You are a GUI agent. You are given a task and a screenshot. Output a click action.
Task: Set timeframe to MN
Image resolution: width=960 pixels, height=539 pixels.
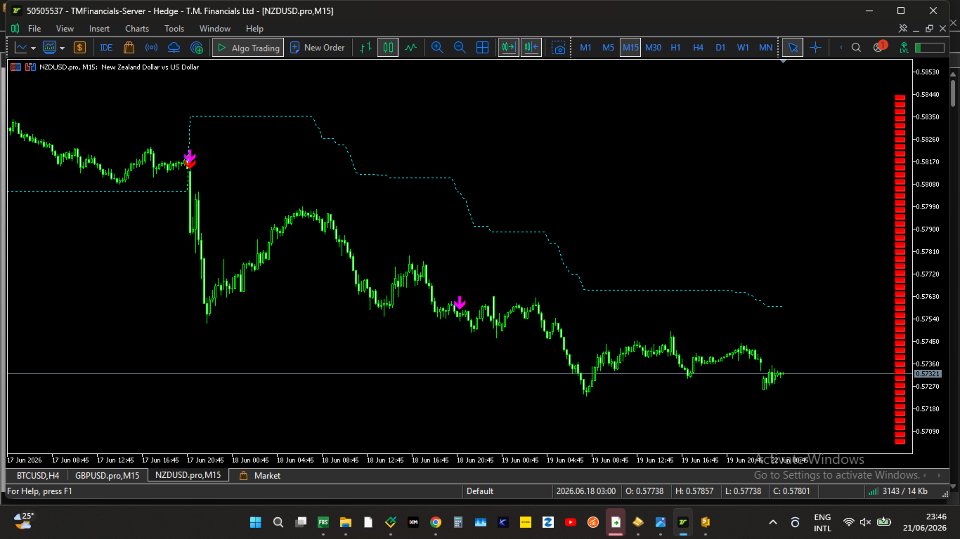pos(765,47)
